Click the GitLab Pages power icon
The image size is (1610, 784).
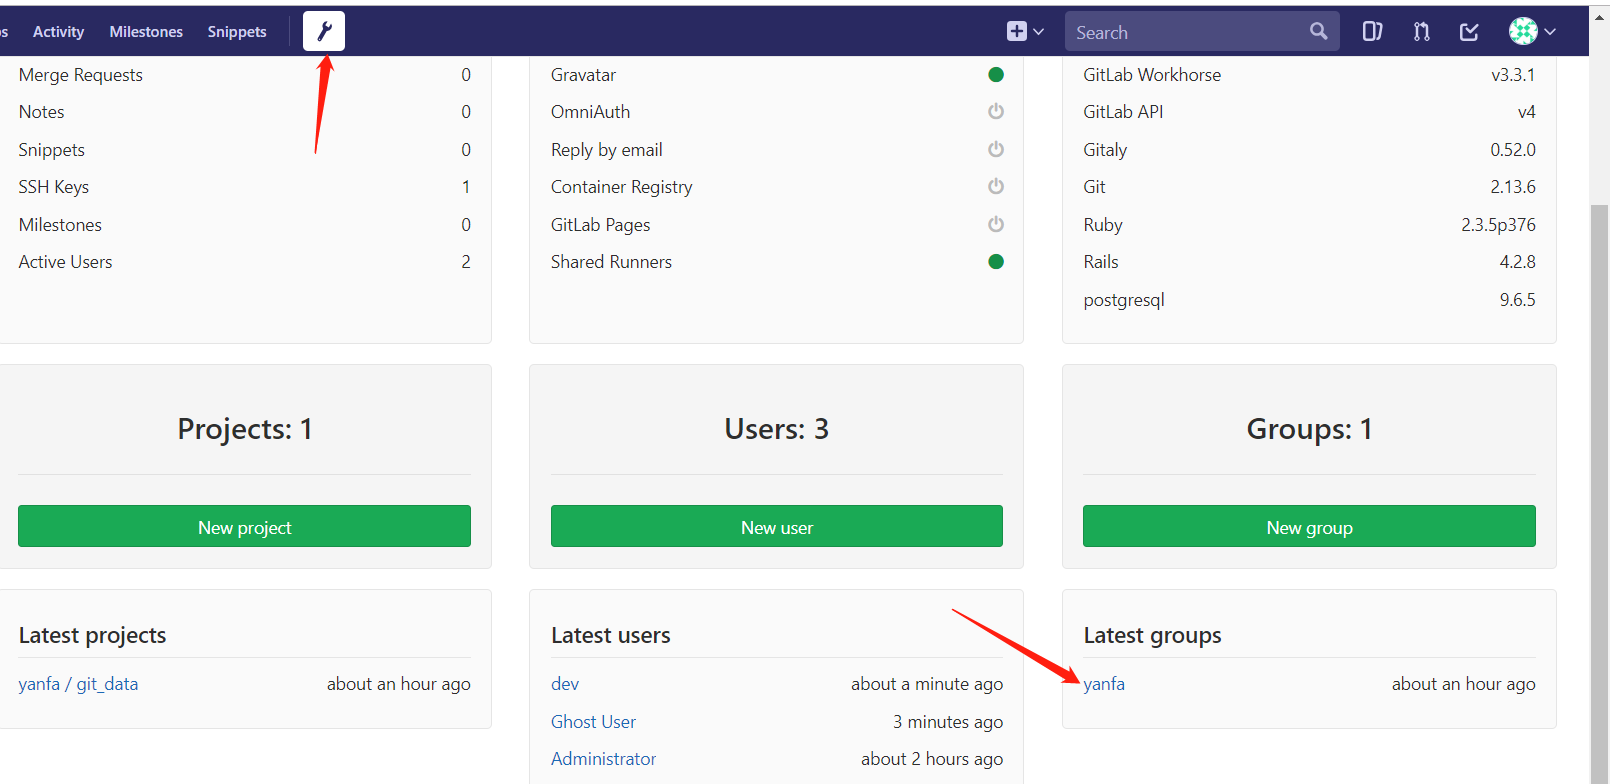coord(996,224)
